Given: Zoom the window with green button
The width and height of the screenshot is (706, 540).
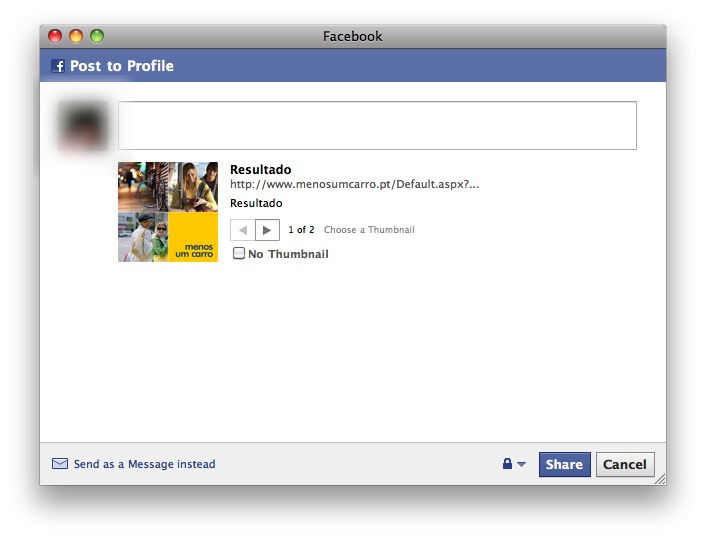Looking at the screenshot, I should (x=97, y=36).
